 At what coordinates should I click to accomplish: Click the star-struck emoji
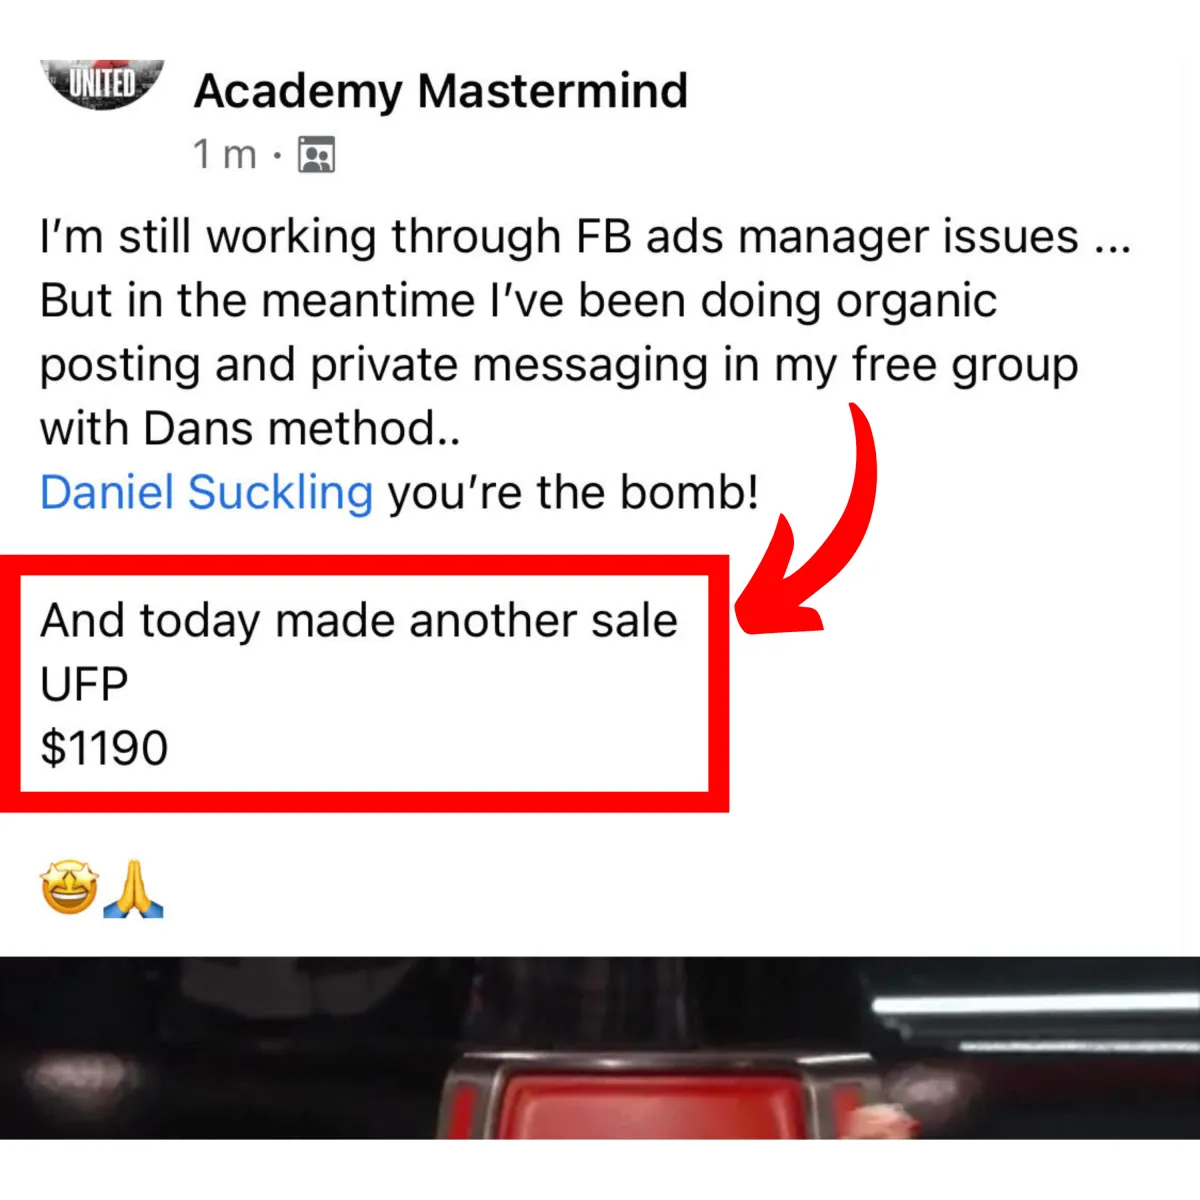69,889
